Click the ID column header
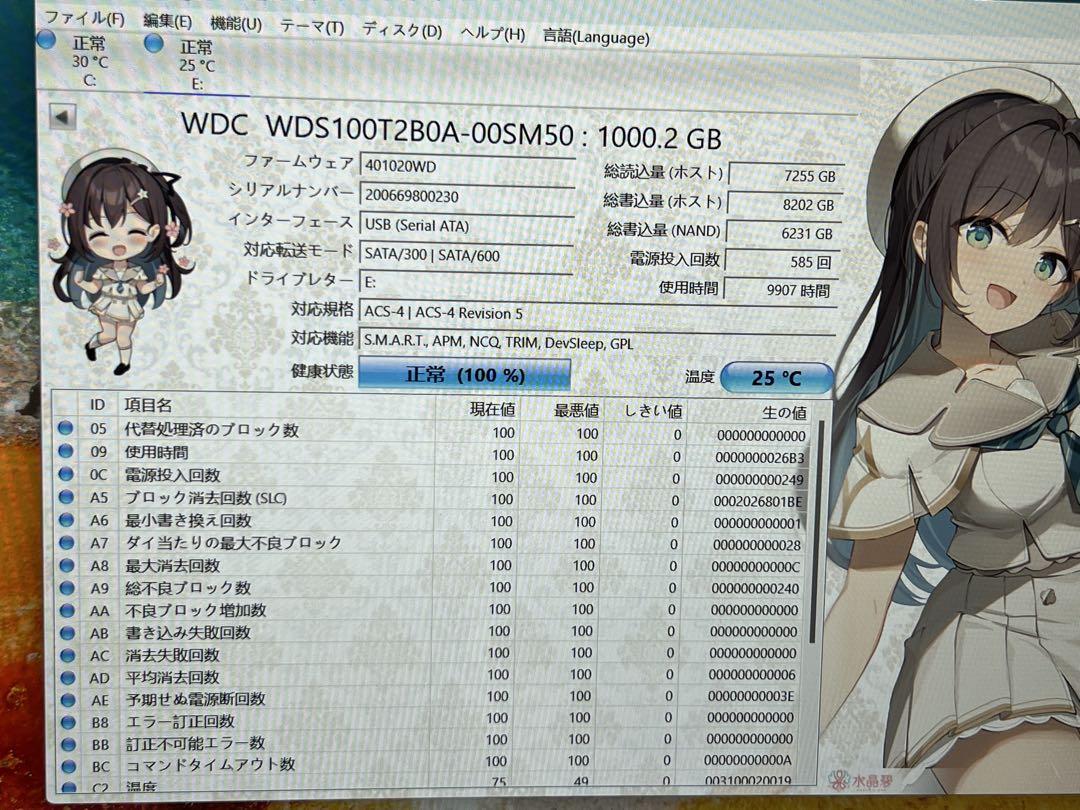Image resolution: width=1080 pixels, height=810 pixels. 97,405
